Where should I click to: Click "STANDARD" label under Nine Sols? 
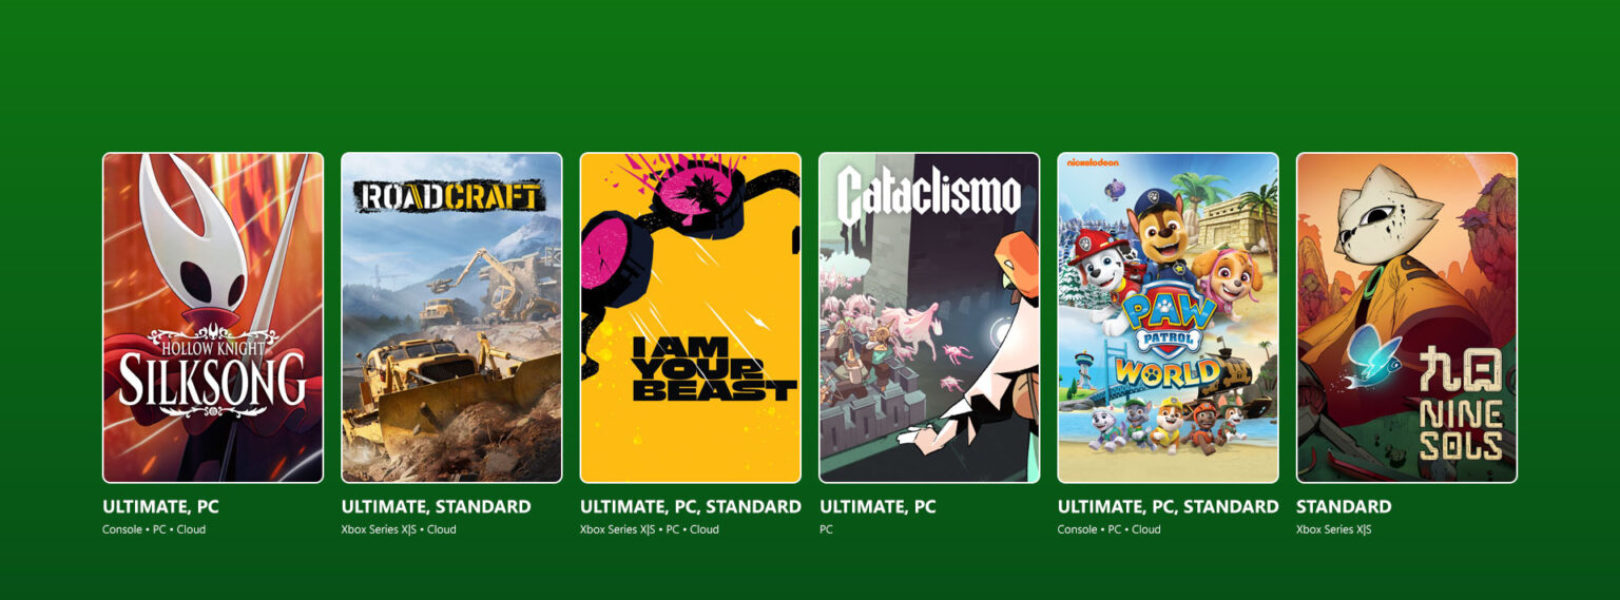tap(1344, 507)
